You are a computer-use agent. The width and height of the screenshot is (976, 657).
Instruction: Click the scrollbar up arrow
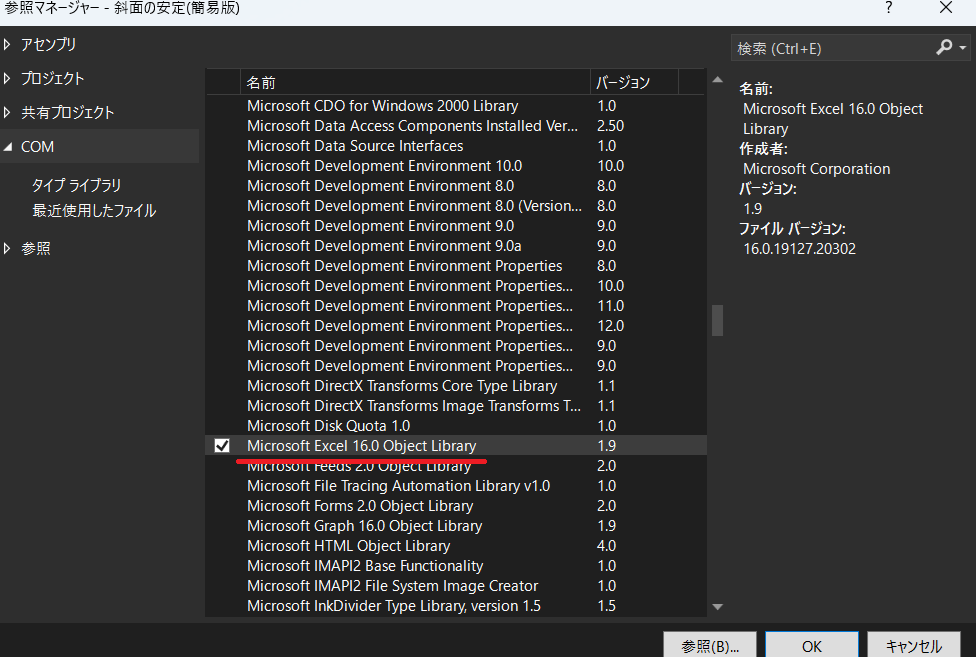click(x=716, y=80)
